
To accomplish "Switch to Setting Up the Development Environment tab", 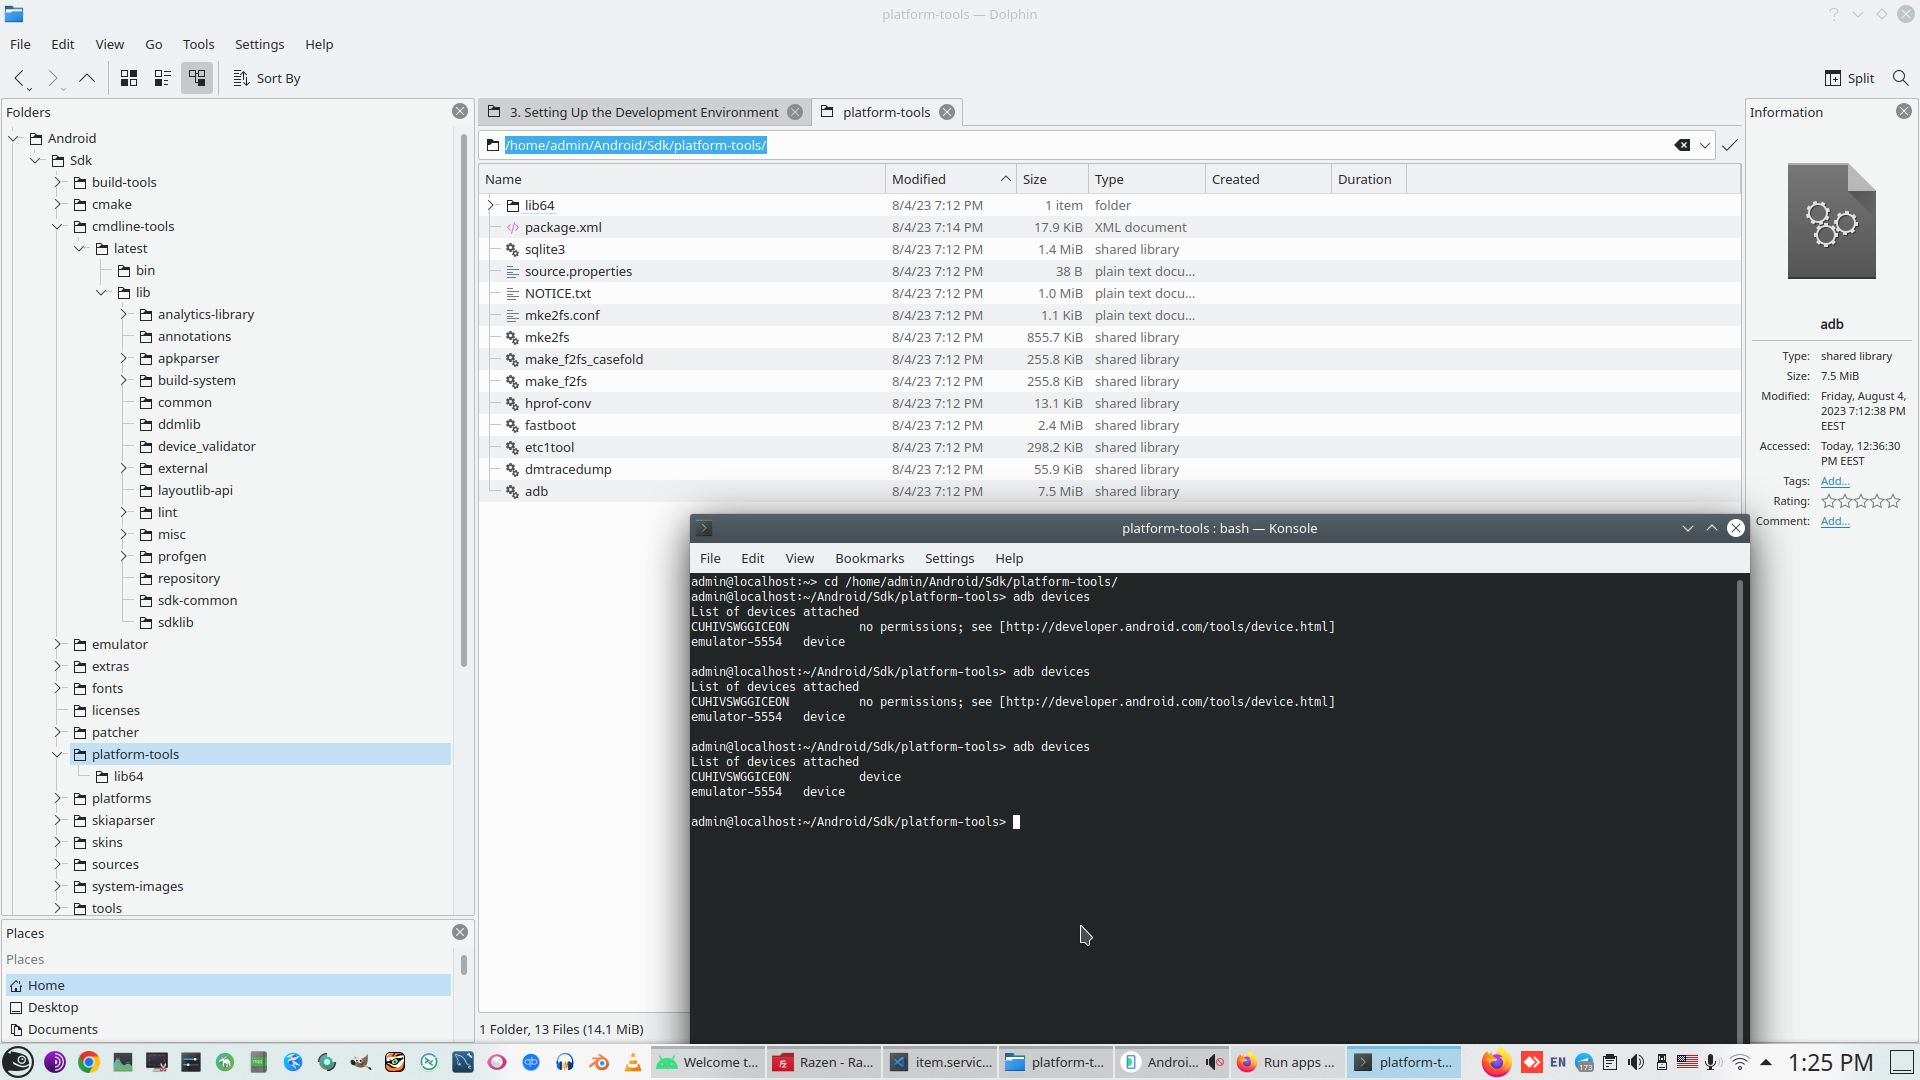I will (x=643, y=112).
